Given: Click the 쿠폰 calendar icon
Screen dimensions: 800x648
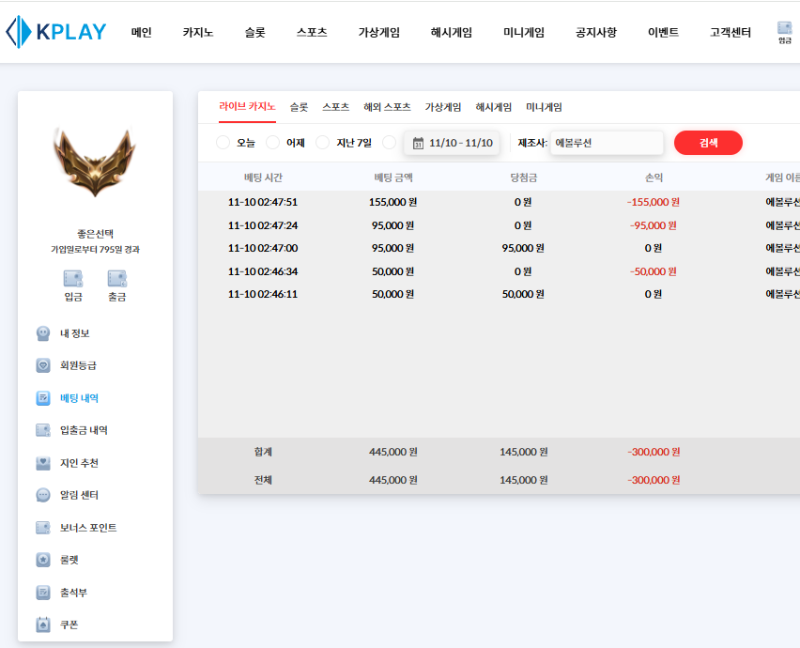Looking at the screenshot, I should pos(43,625).
